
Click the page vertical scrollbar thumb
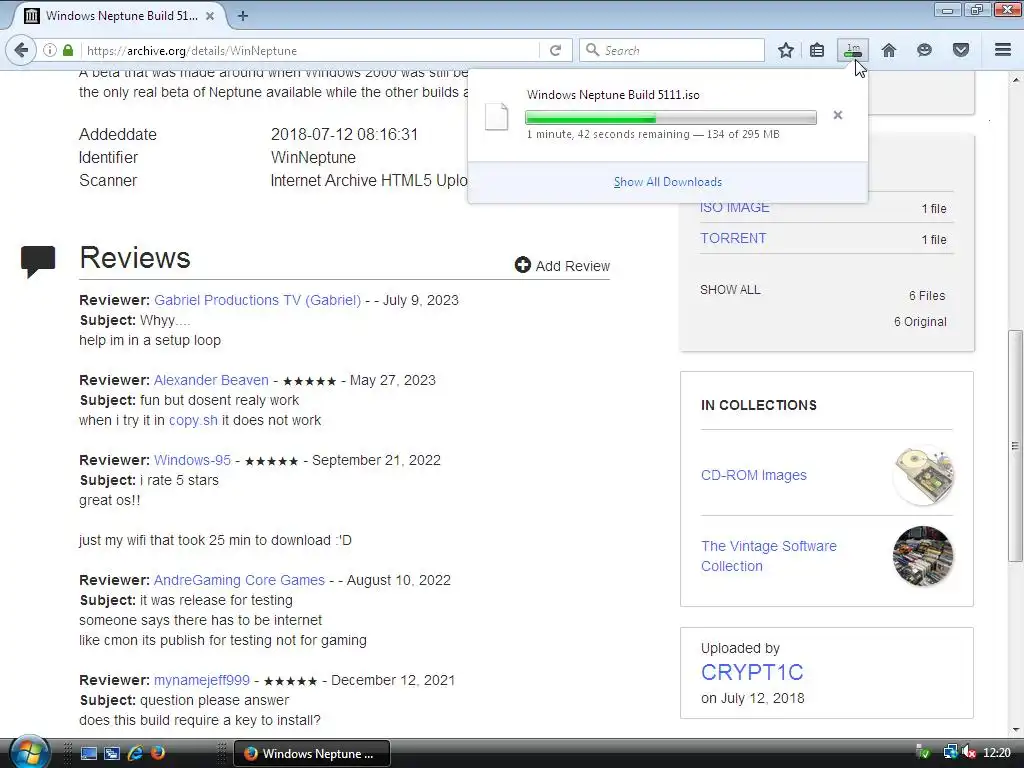(1015, 445)
